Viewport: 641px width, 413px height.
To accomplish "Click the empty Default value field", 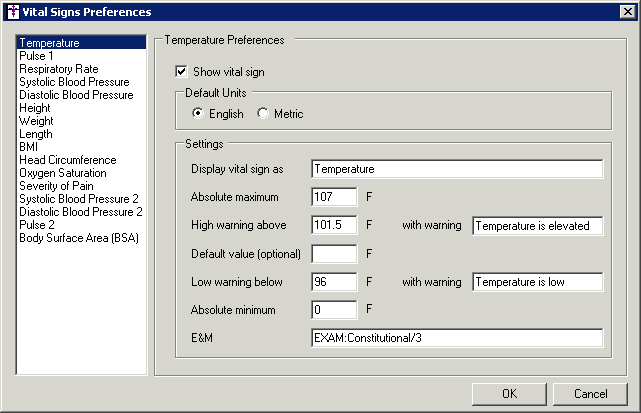I will coord(334,254).
